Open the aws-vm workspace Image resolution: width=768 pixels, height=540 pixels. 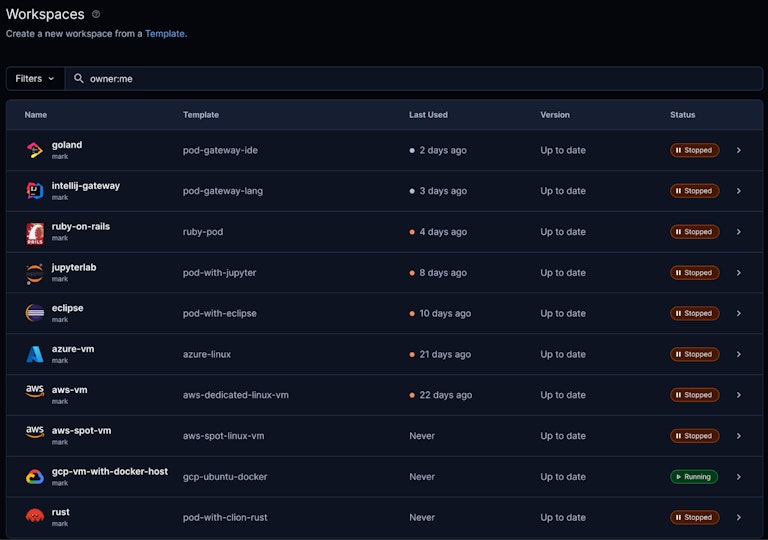[x=70, y=390]
